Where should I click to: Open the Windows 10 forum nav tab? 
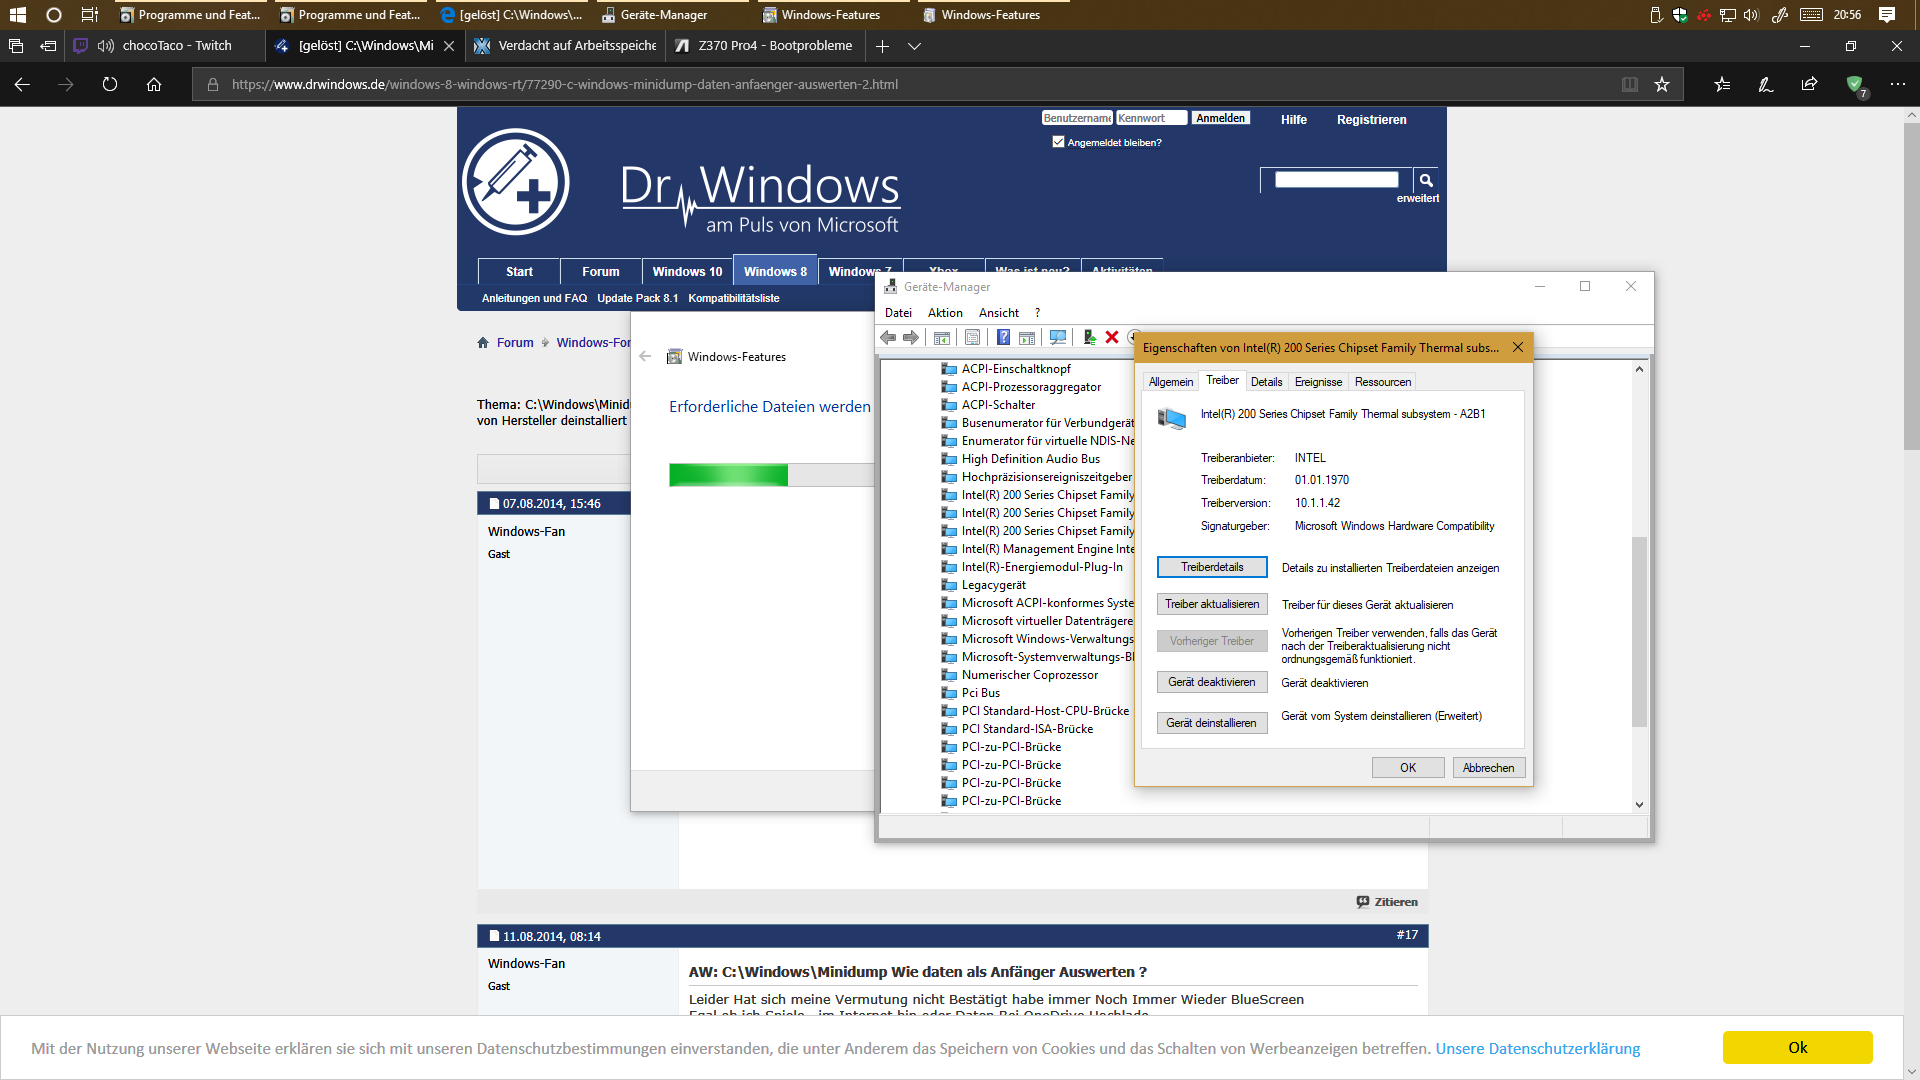click(687, 272)
